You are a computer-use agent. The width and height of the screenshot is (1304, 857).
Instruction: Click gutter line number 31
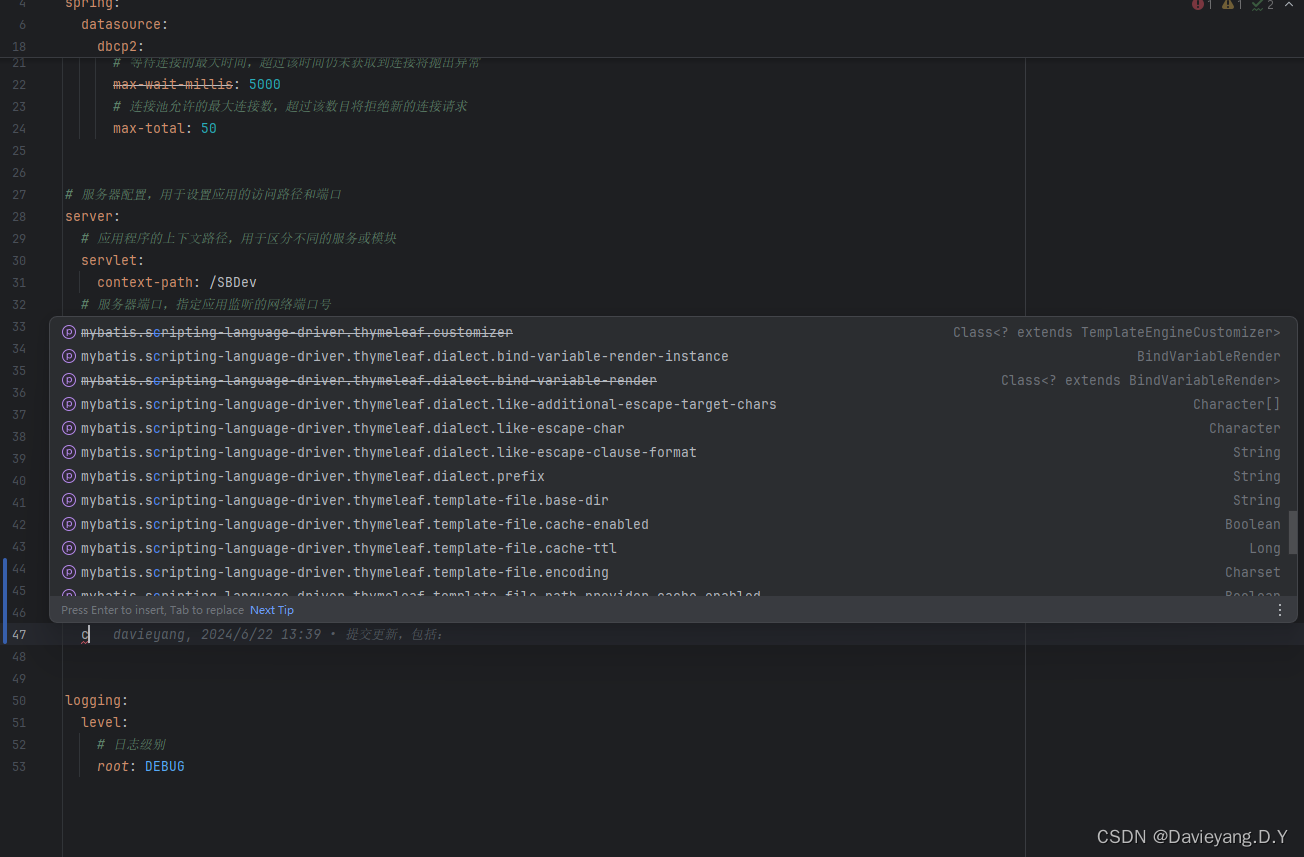coord(19,282)
